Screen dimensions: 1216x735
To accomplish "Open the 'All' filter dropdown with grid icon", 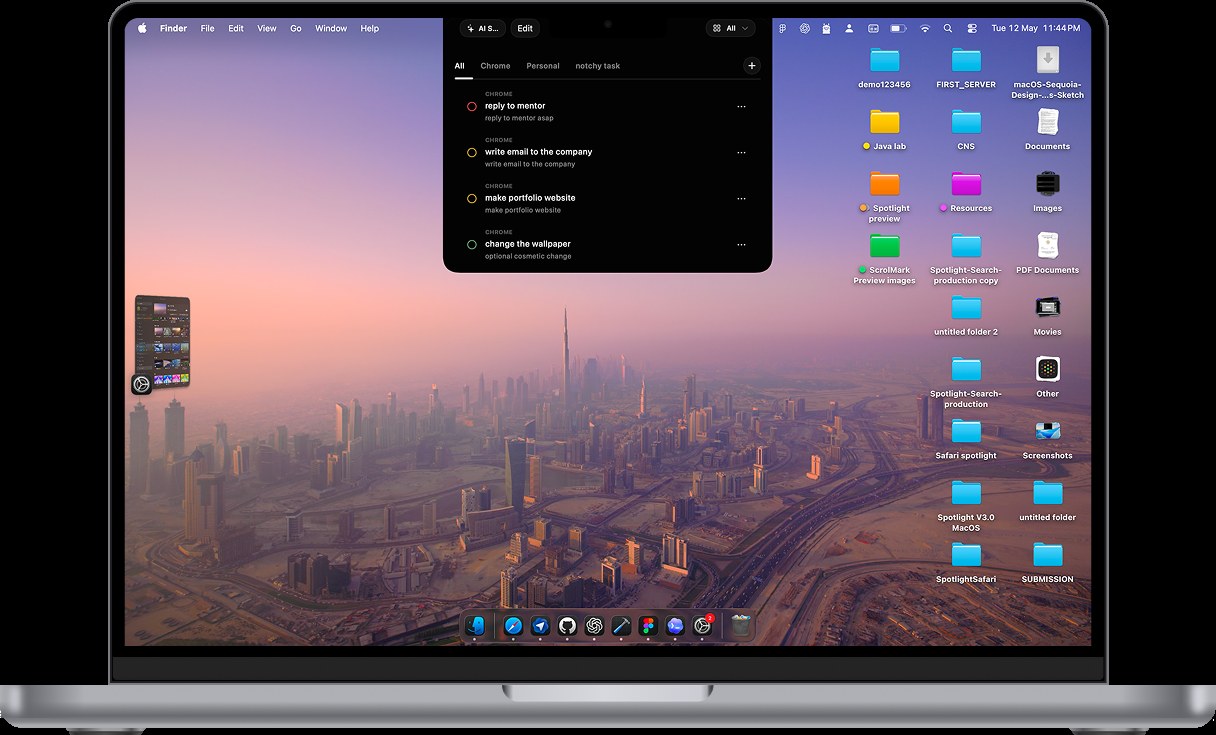I will [730, 29].
